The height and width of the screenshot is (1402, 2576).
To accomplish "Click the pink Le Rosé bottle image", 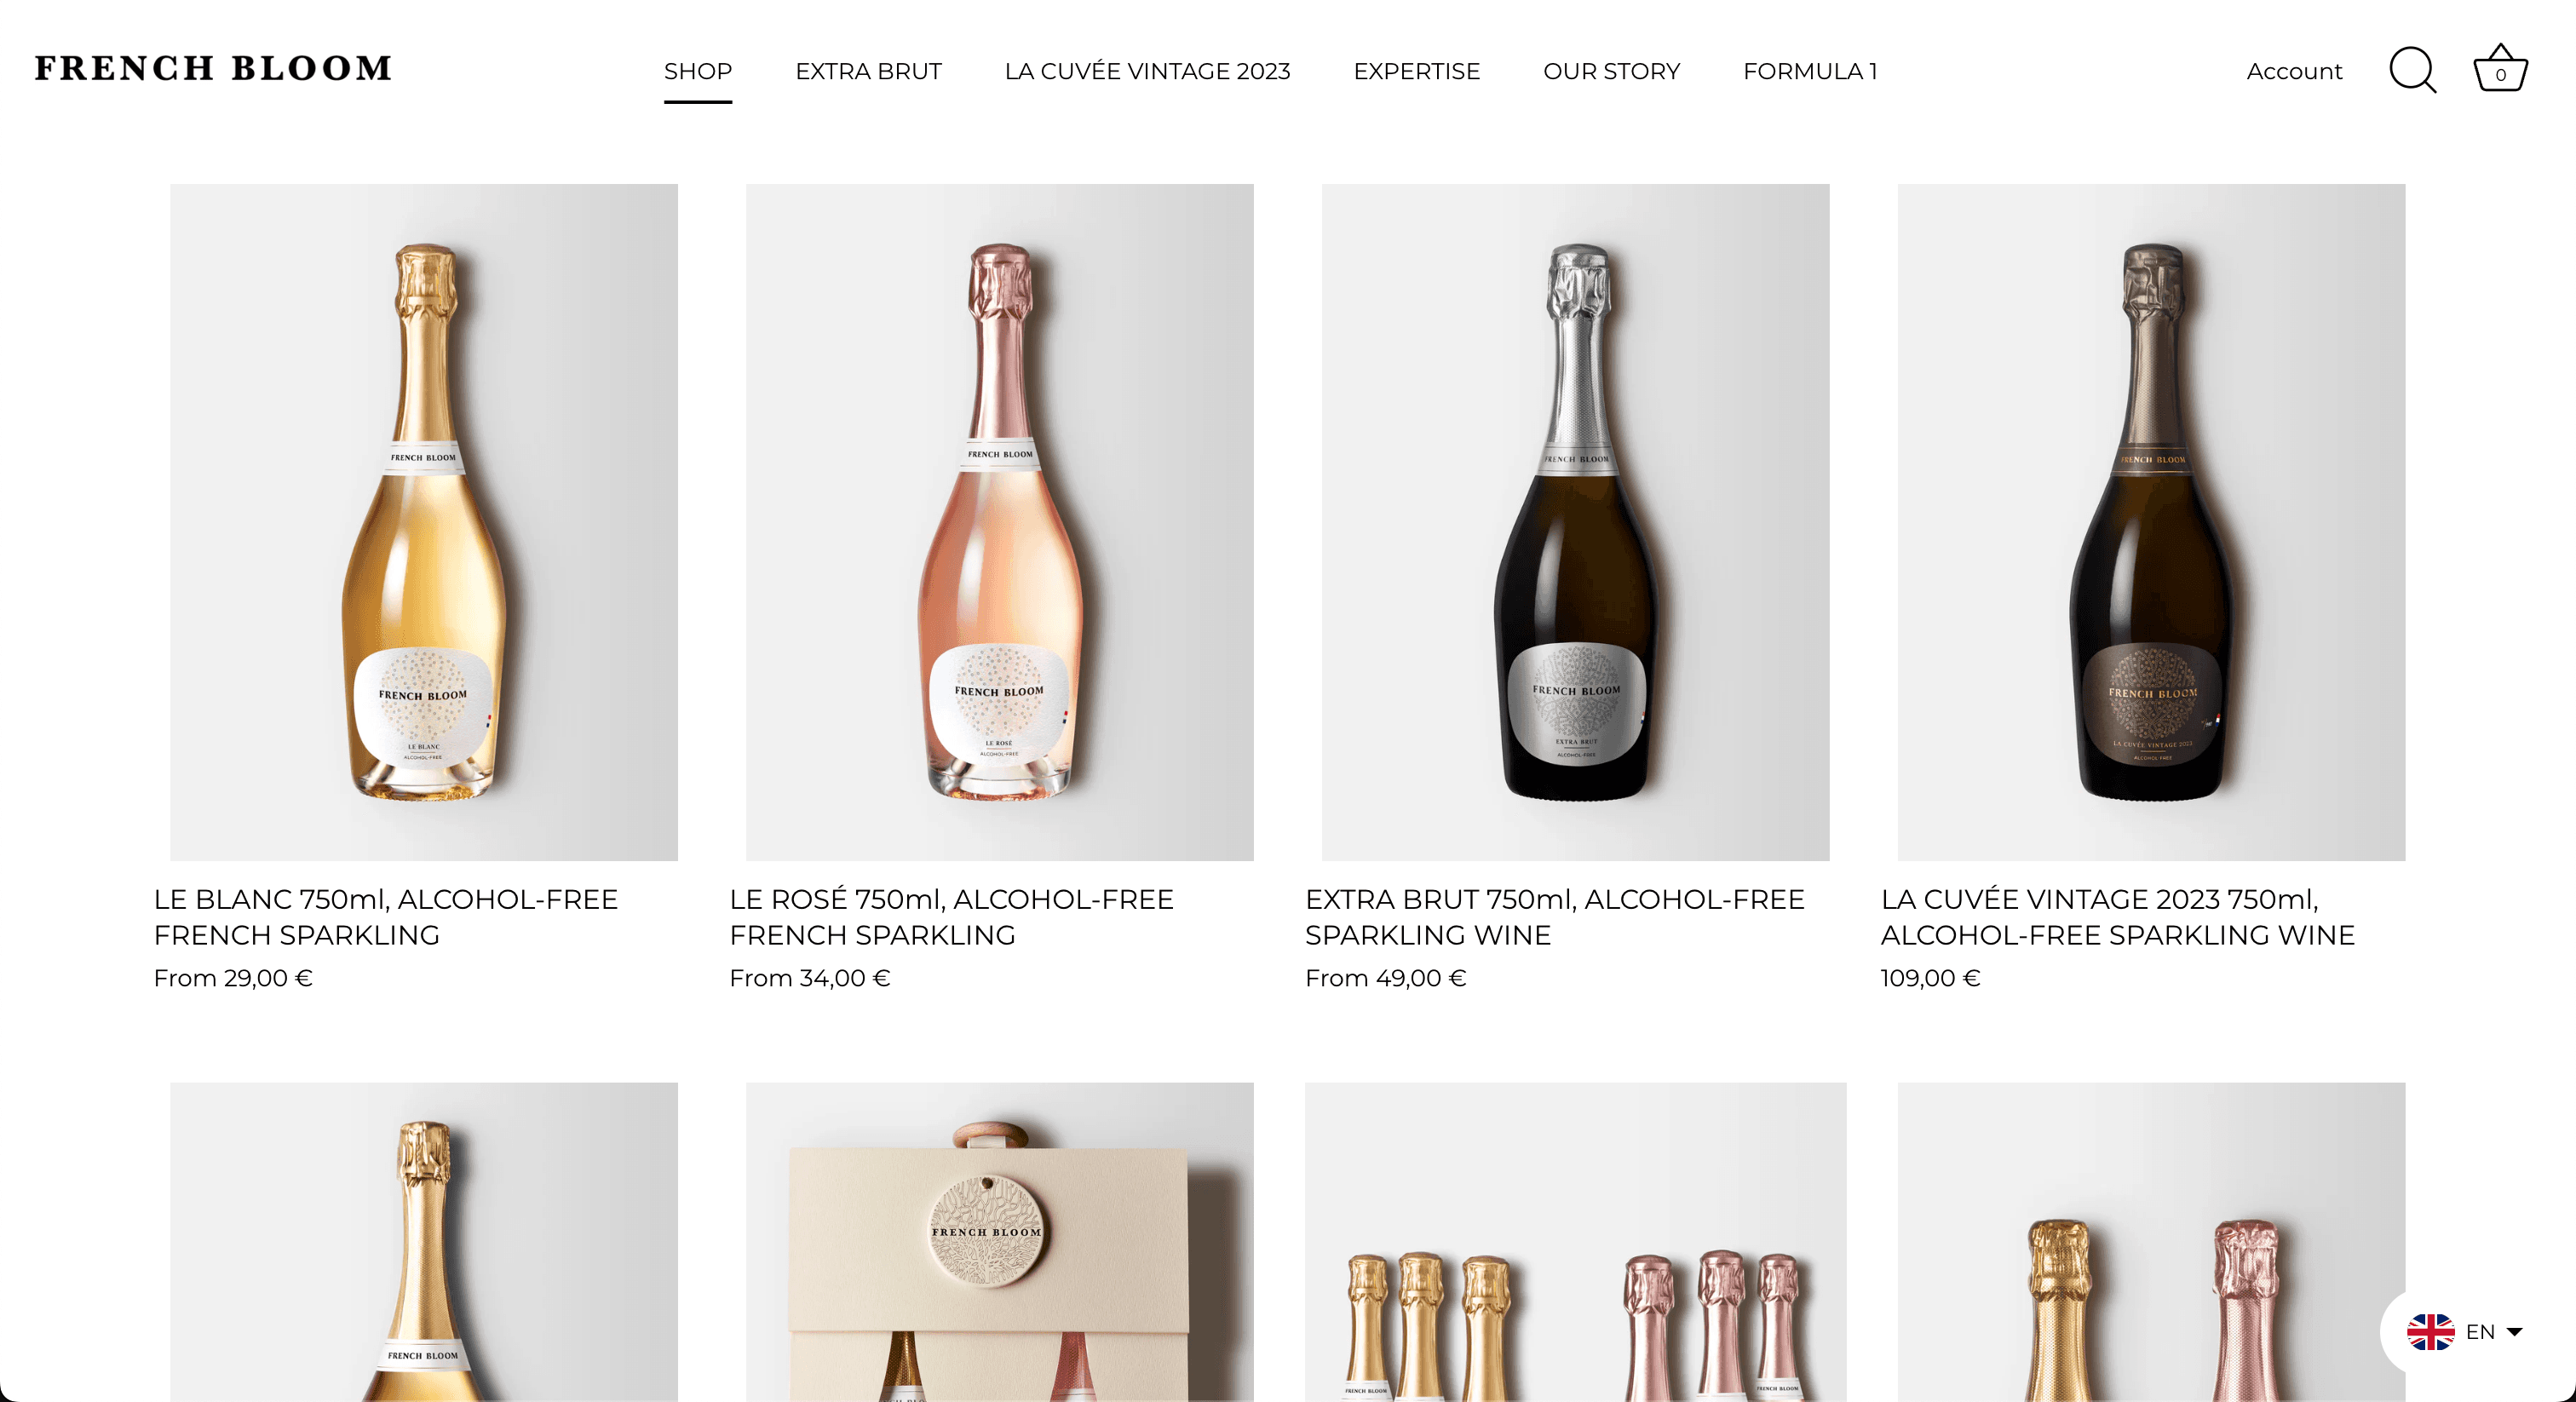I will click(1000, 522).
